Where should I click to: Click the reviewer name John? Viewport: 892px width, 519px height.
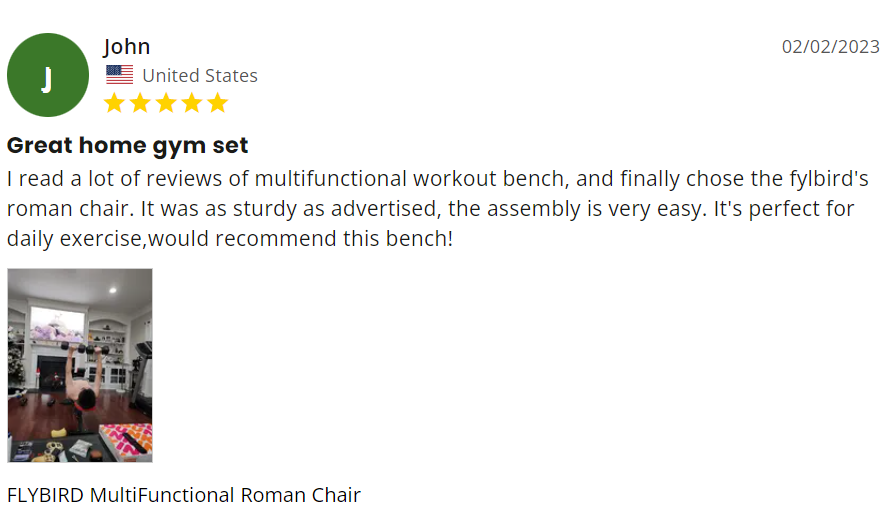tap(127, 46)
